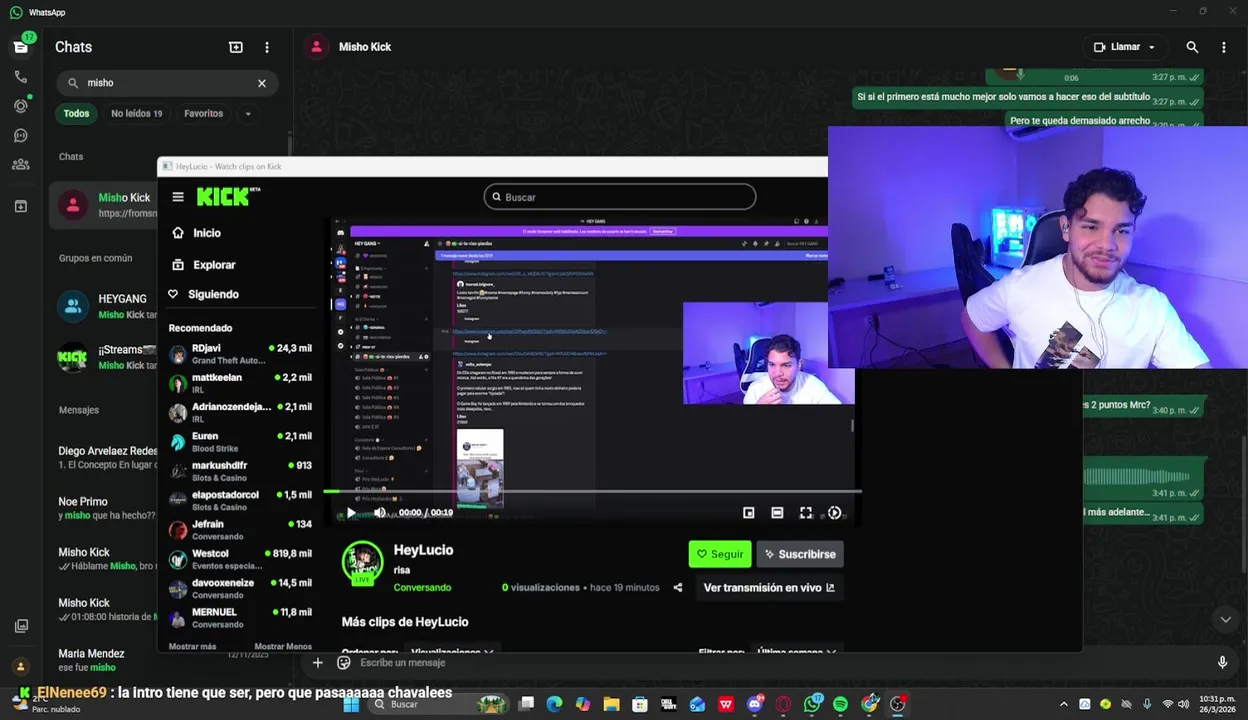The height and width of the screenshot is (720, 1248).
Task: Open the emoji picker in message box
Action: (x=344, y=662)
